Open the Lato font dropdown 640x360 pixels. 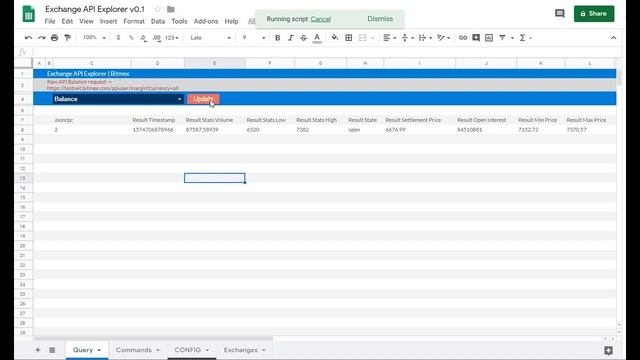click(x=210, y=38)
